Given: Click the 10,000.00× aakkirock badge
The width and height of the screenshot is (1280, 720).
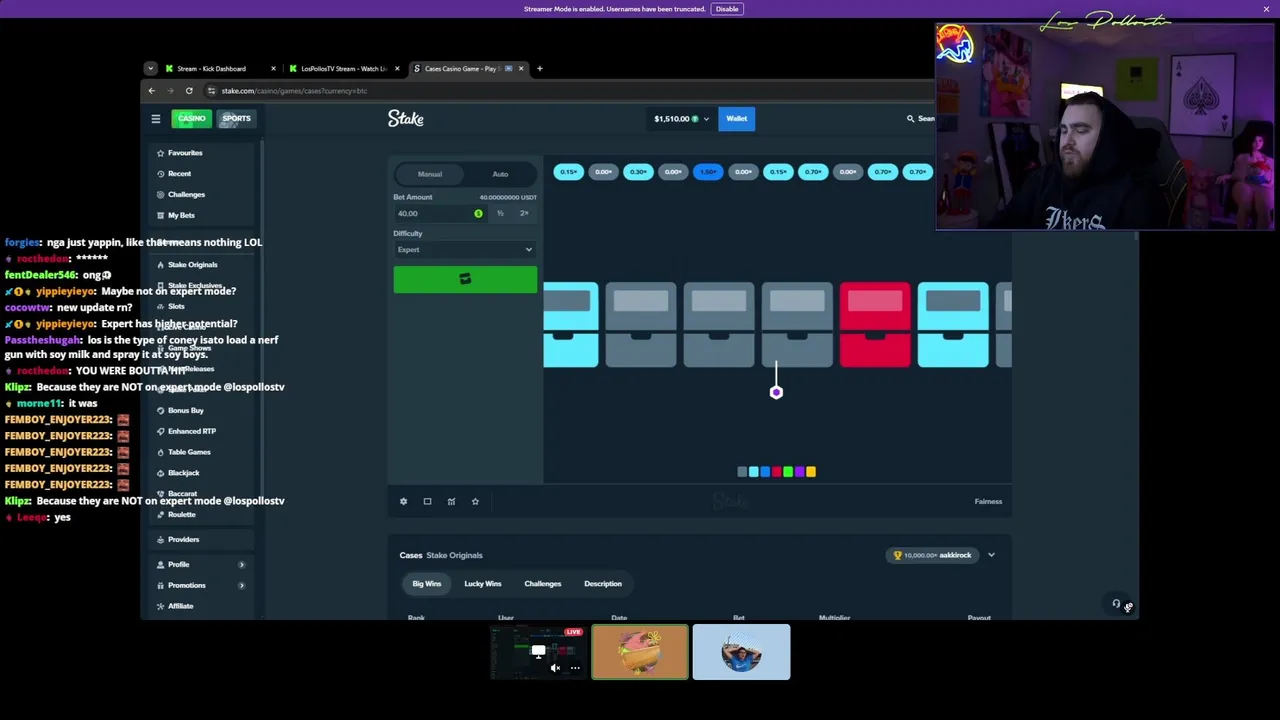Looking at the screenshot, I should (x=934, y=555).
